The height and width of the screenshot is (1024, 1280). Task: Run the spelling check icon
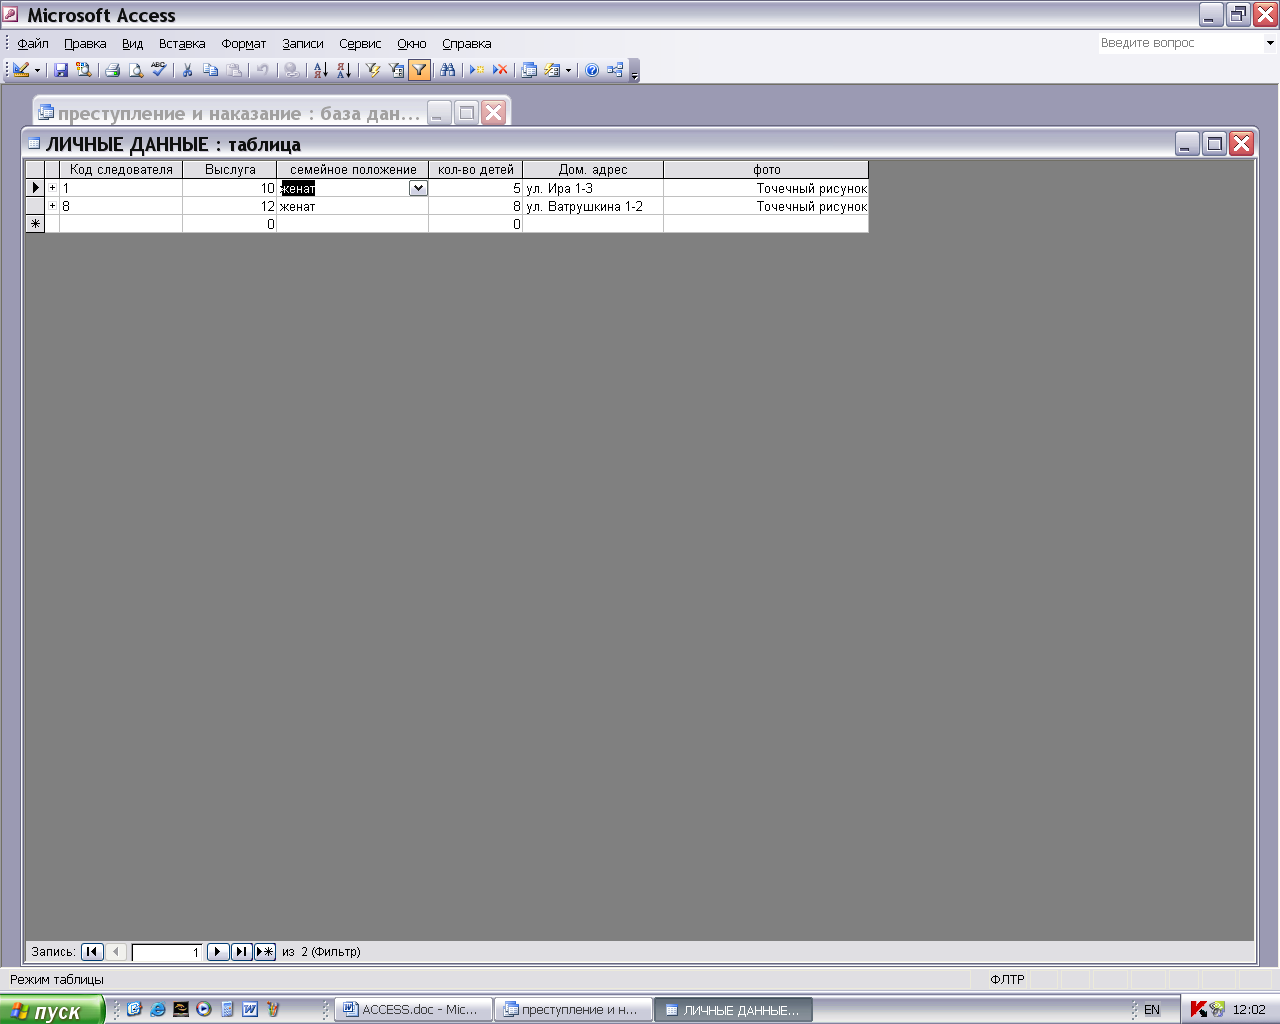(158, 70)
